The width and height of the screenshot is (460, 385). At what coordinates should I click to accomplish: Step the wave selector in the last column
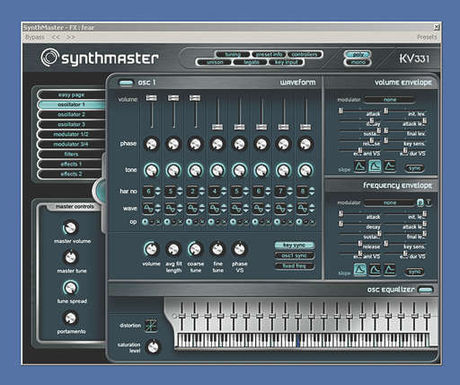[312, 208]
